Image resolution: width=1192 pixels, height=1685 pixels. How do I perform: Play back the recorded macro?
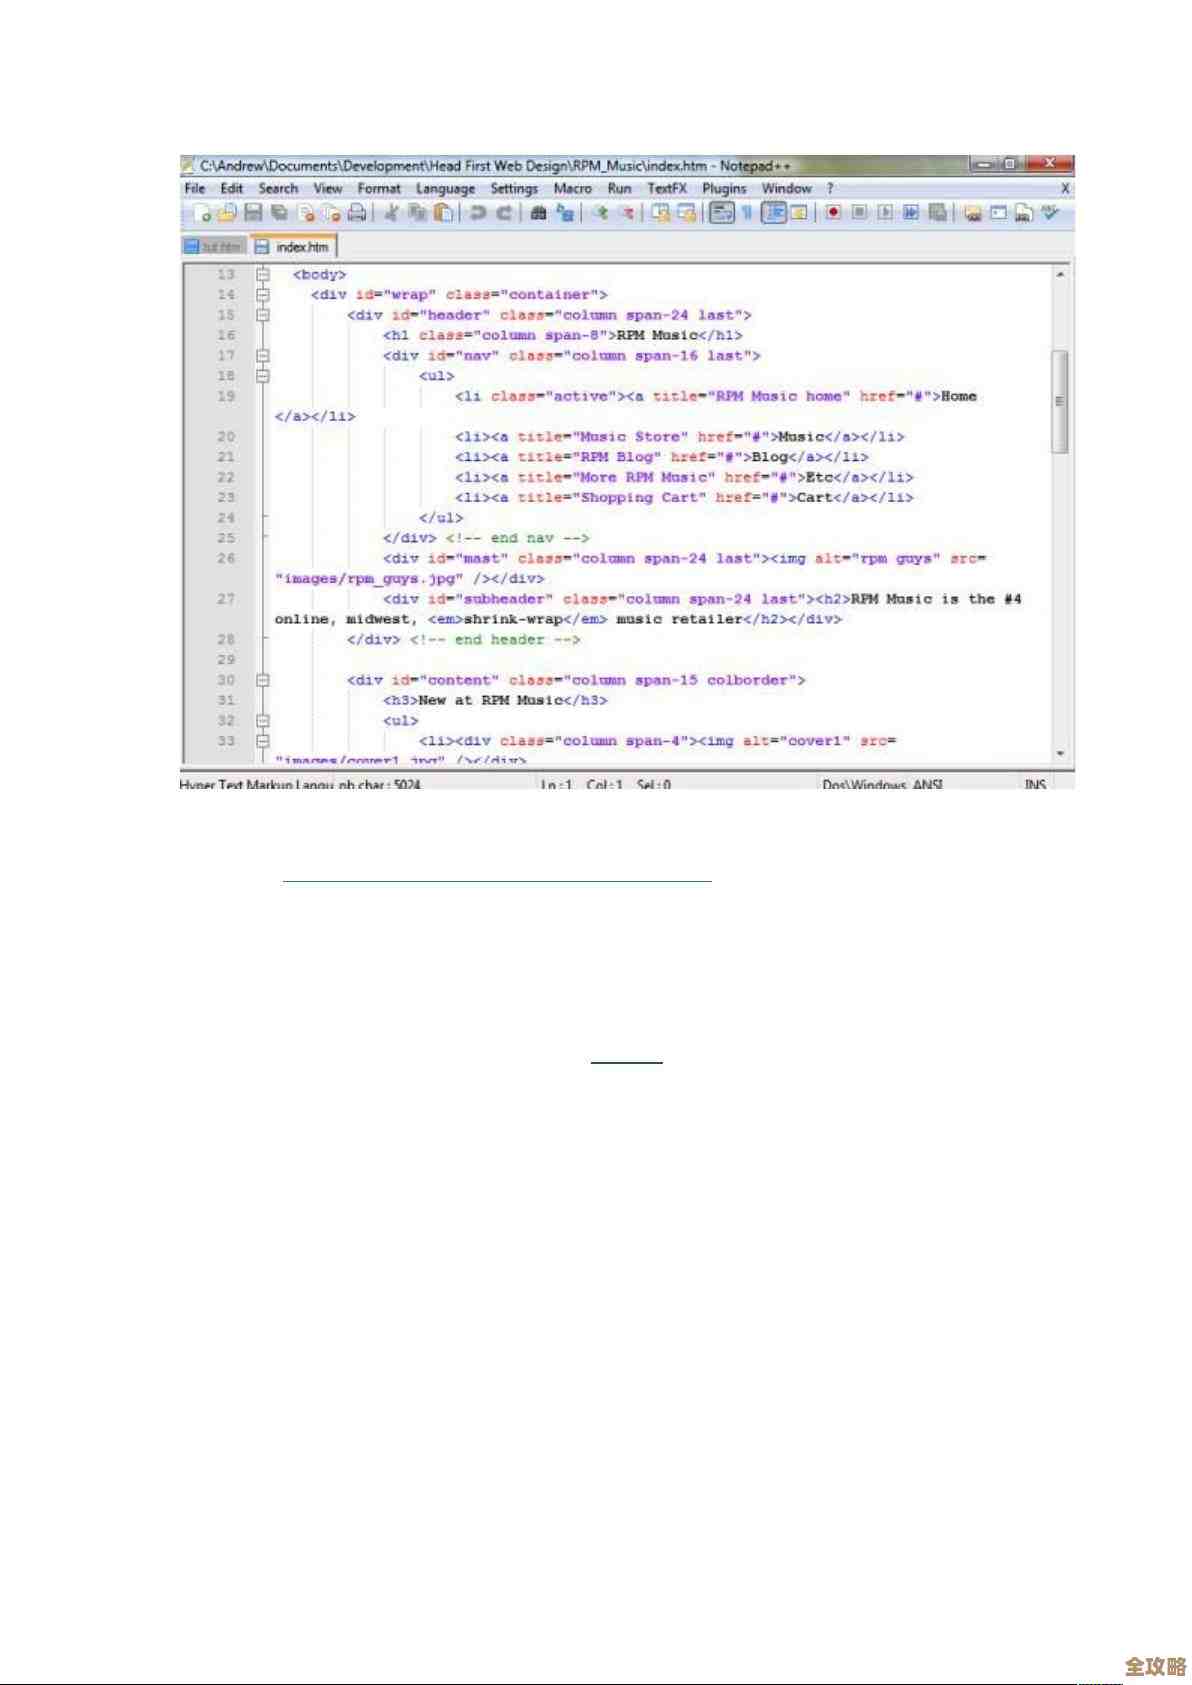pyautogui.click(x=885, y=213)
